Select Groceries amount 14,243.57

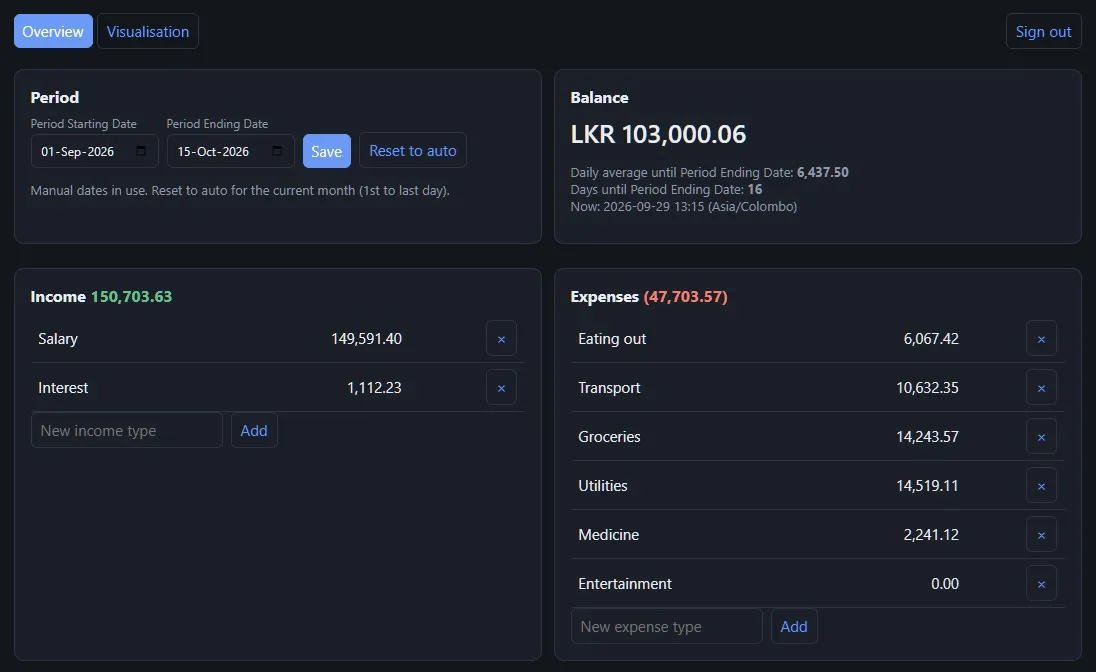(927, 437)
